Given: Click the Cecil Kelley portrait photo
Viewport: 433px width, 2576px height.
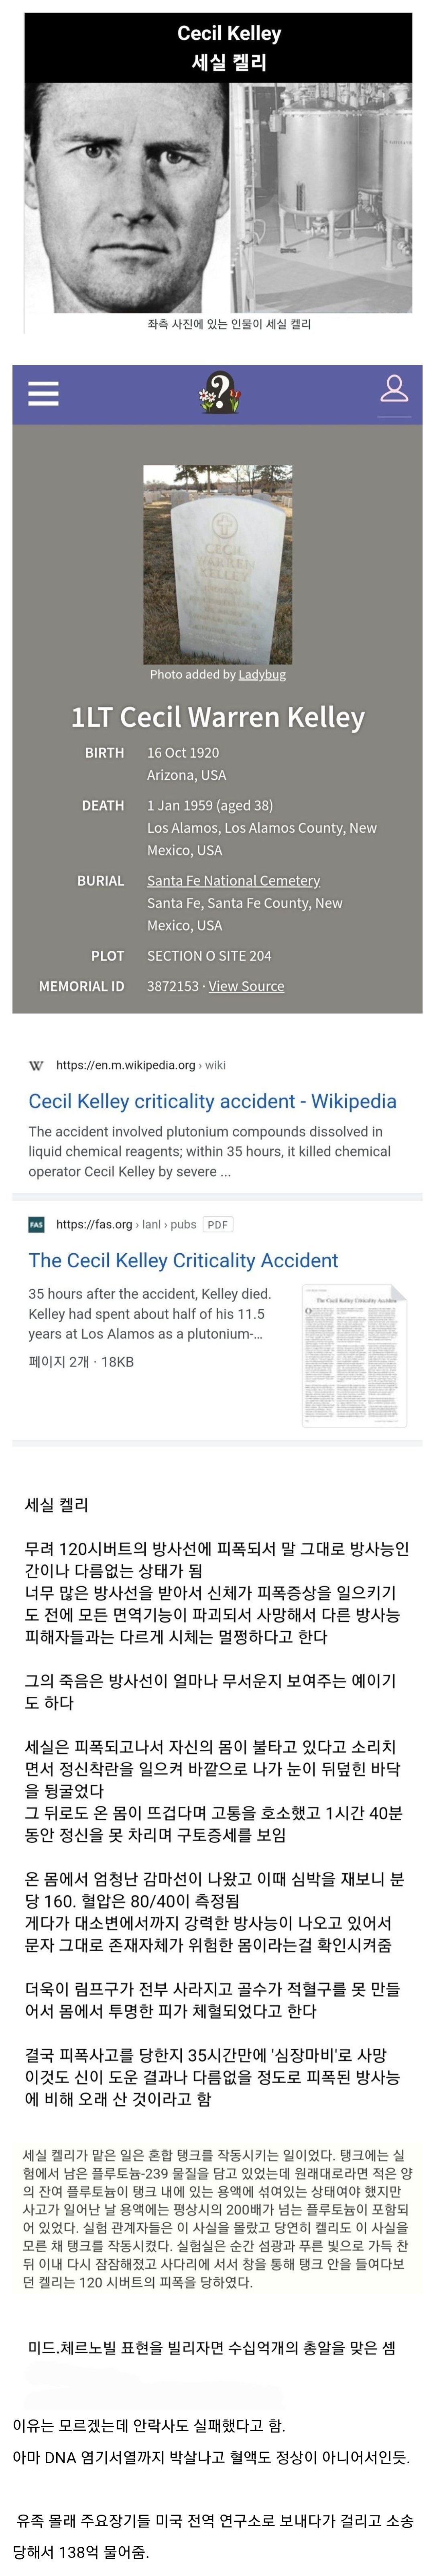Looking at the screenshot, I should coord(127,198).
